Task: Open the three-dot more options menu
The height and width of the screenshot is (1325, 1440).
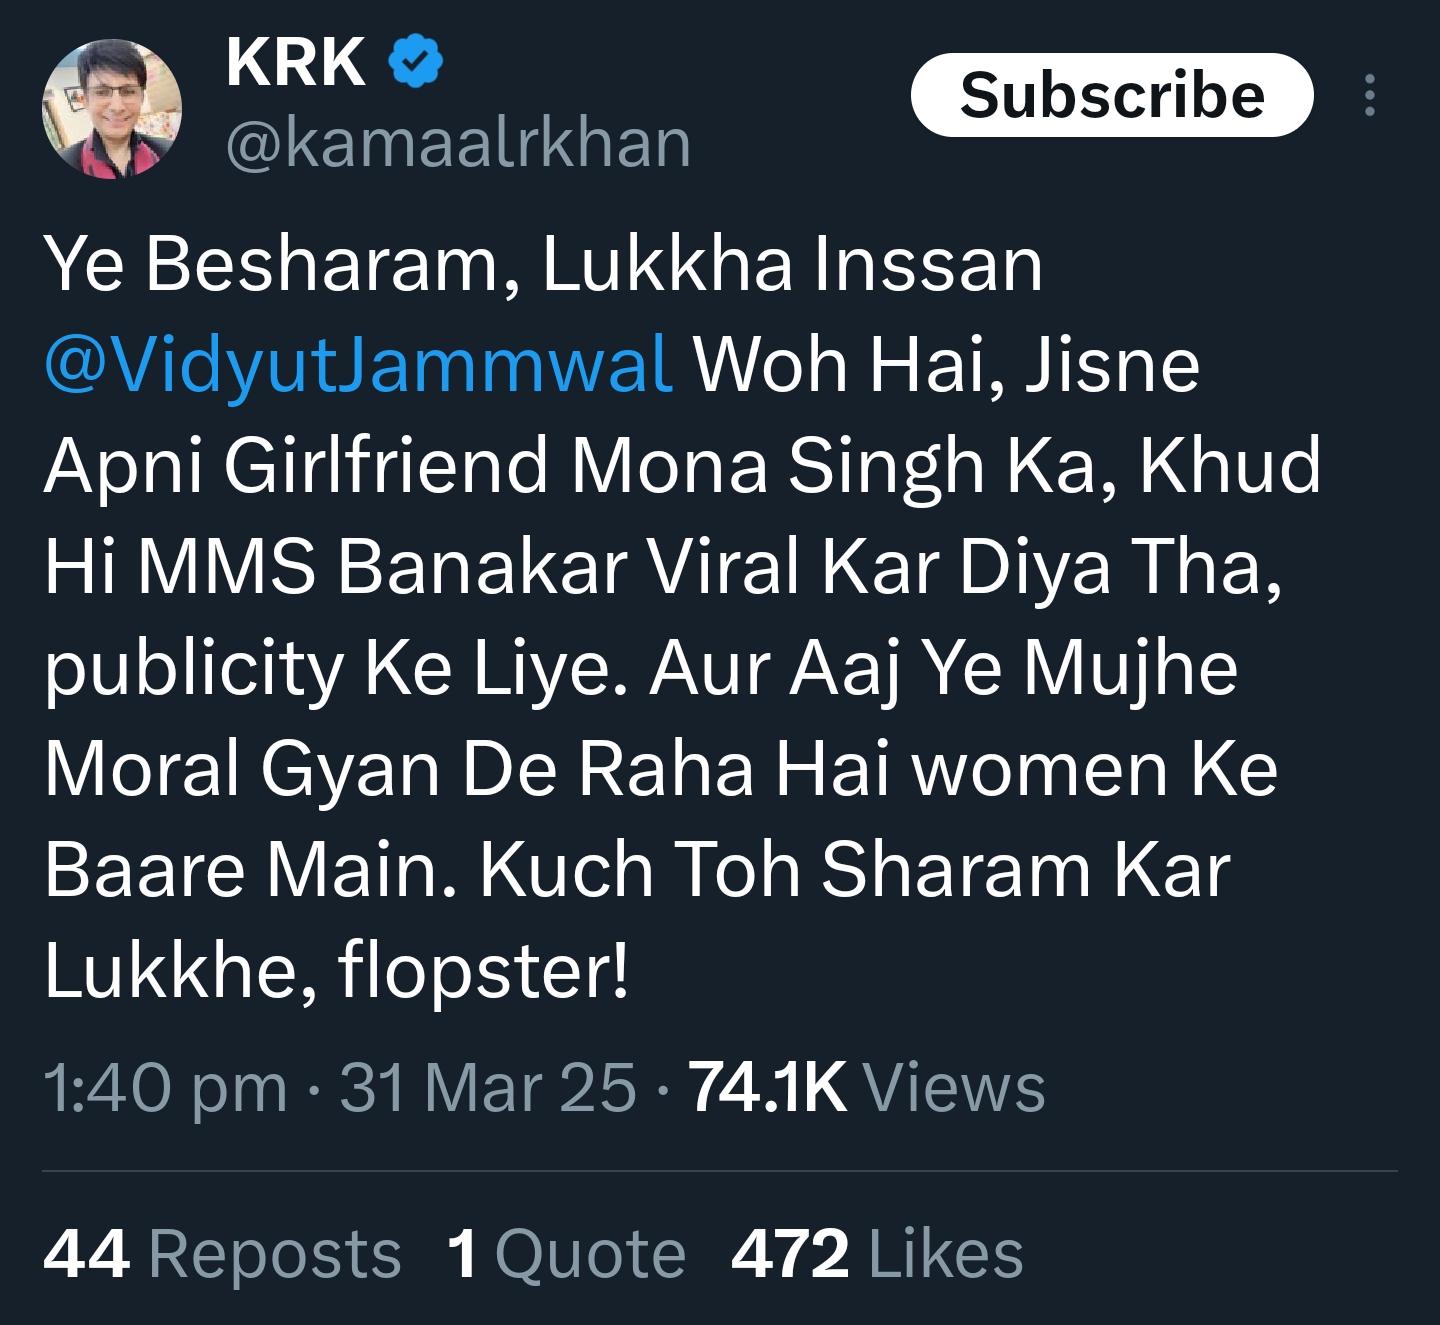Action: coord(1370,95)
